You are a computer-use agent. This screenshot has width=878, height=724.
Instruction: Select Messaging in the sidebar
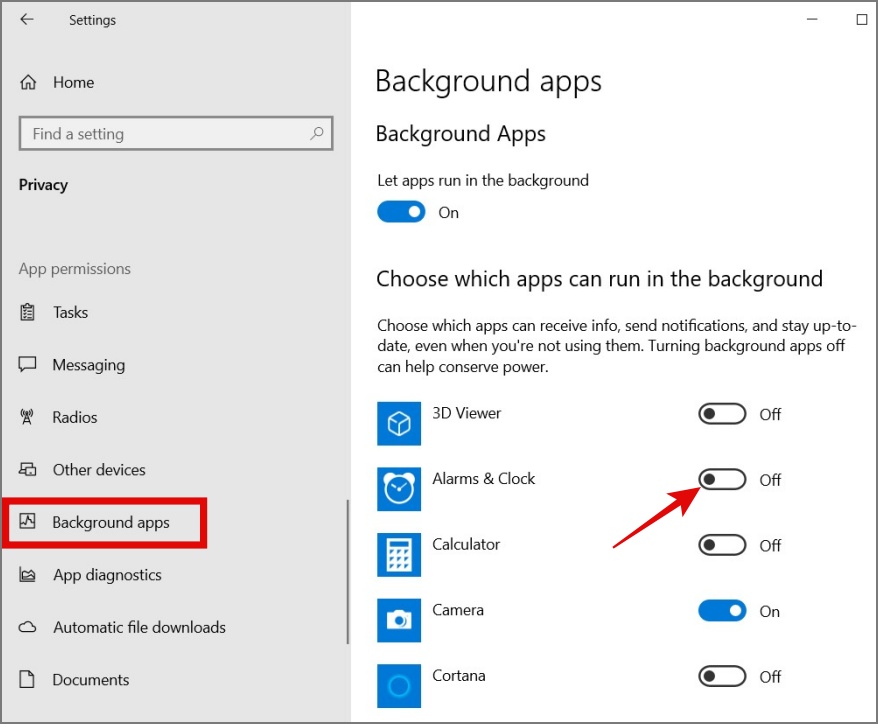click(x=88, y=365)
